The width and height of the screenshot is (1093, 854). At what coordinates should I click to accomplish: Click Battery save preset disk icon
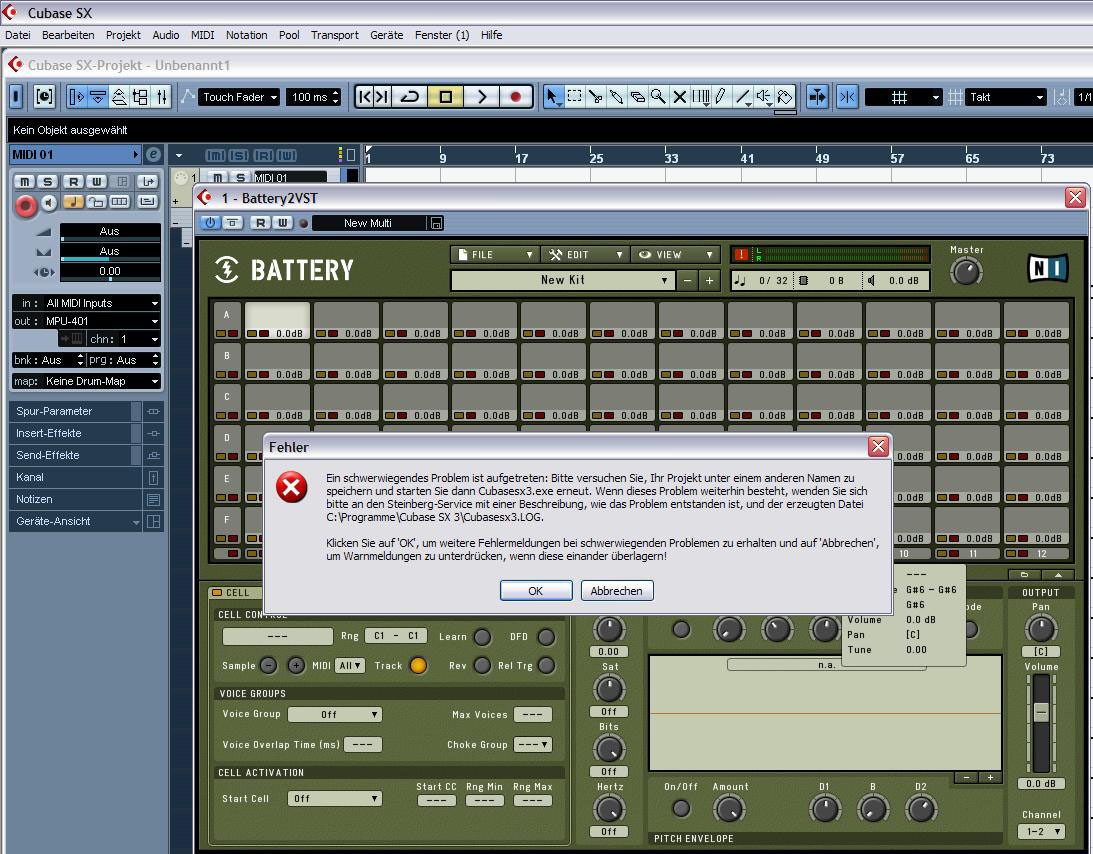[436, 223]
